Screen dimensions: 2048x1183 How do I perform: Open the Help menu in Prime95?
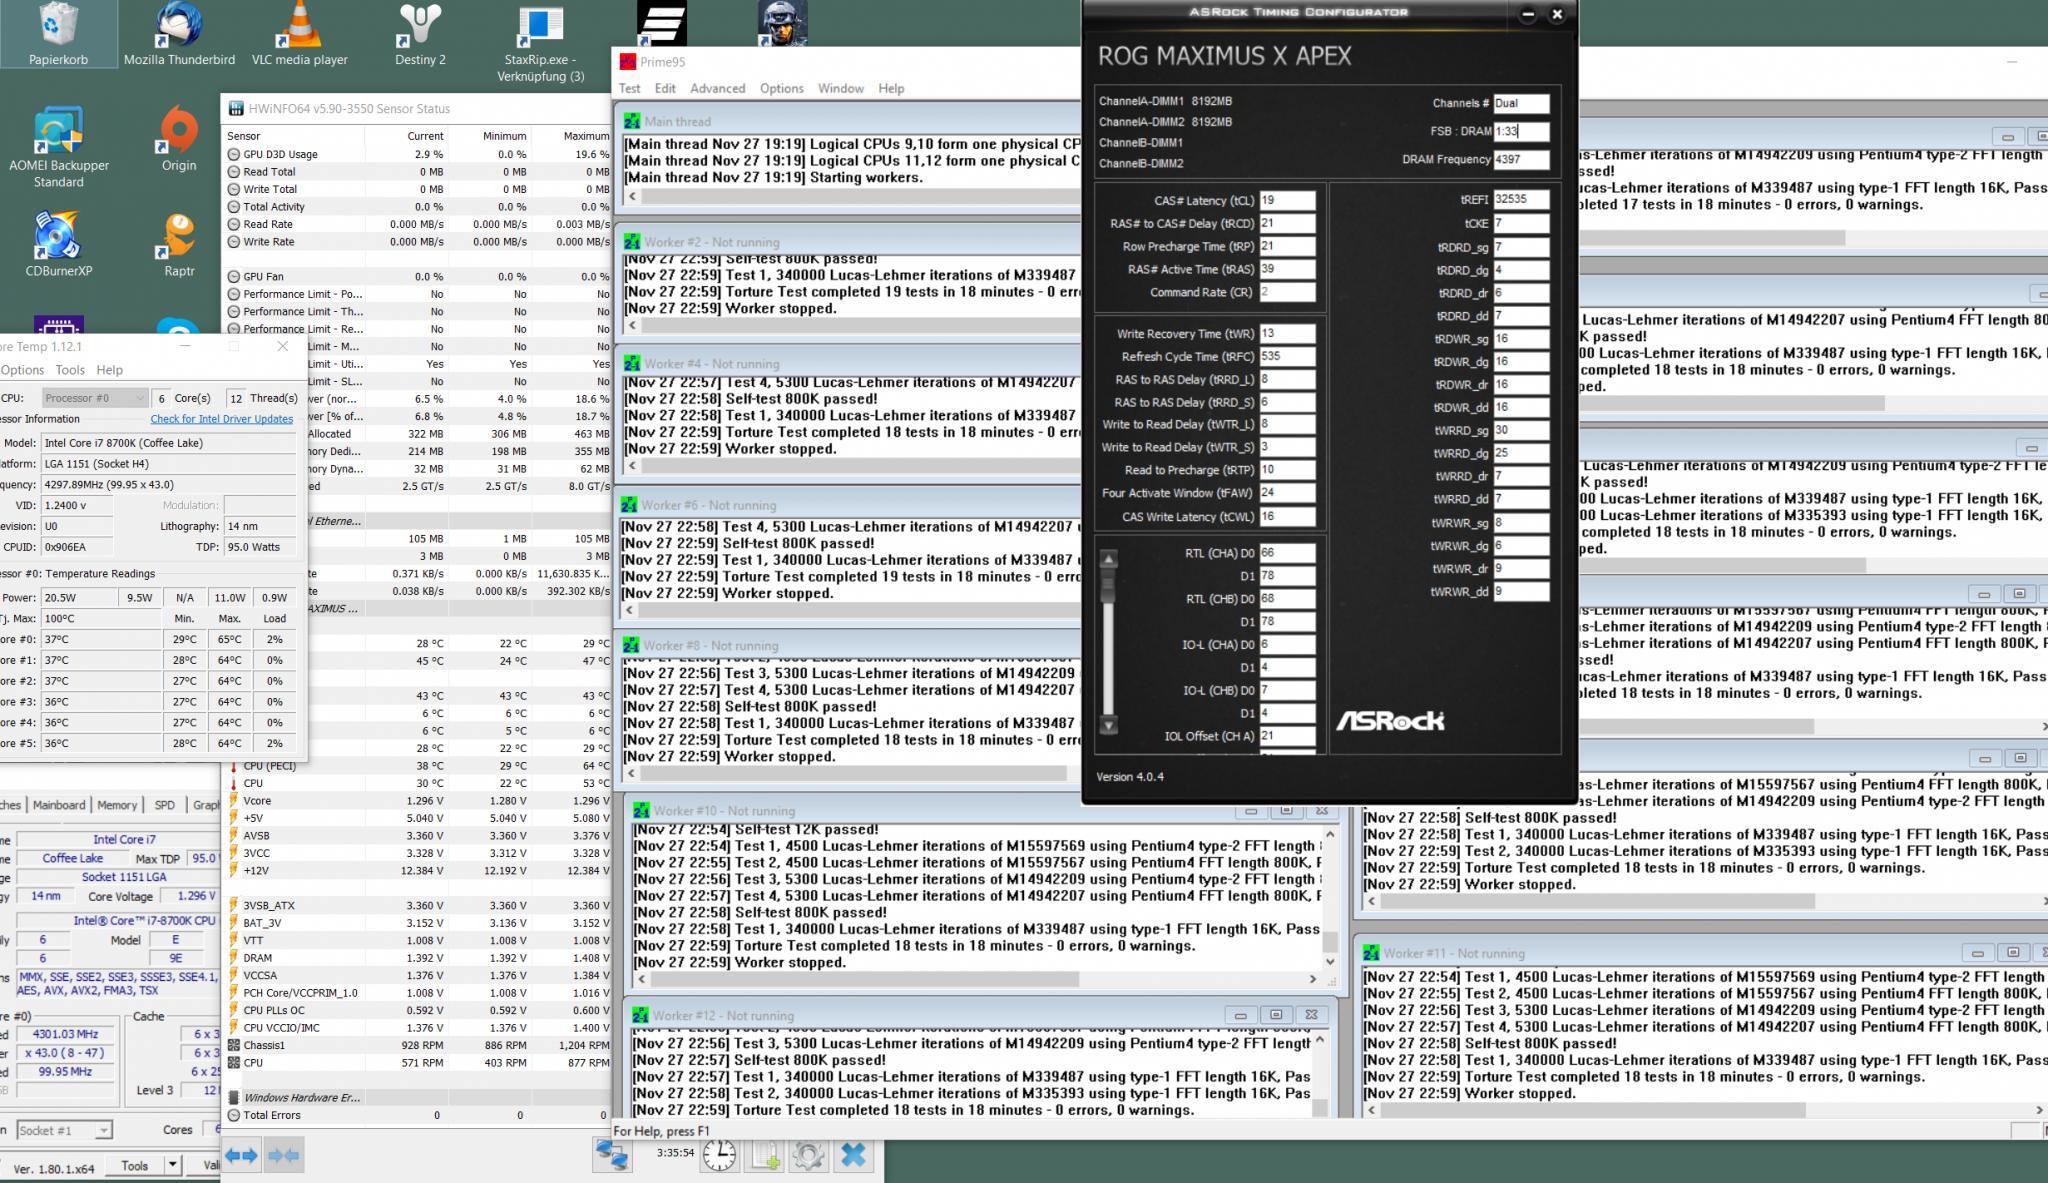tap(891, 88)
